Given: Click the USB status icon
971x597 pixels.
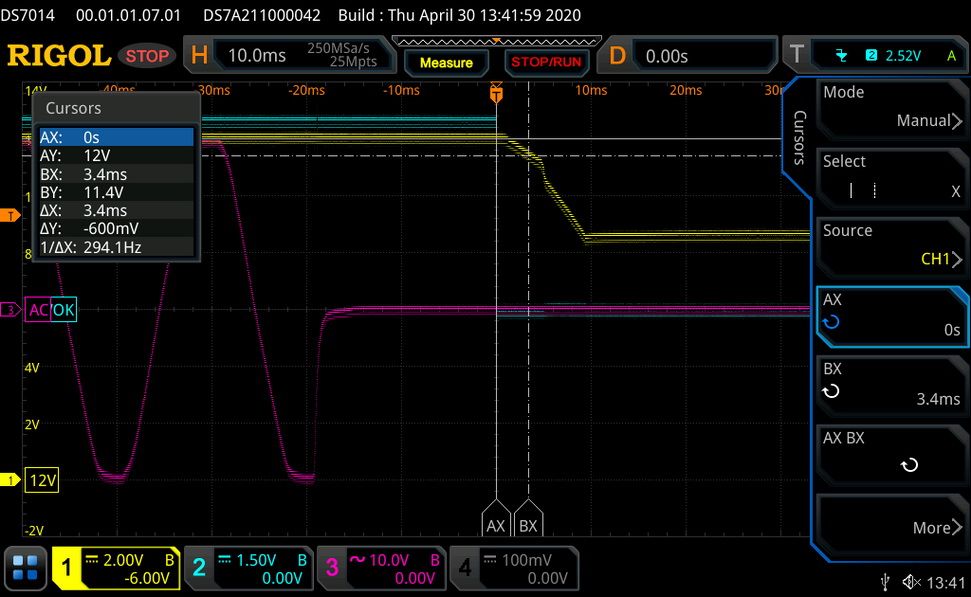Looking at the screenshot, I should [x=885, y=582].
